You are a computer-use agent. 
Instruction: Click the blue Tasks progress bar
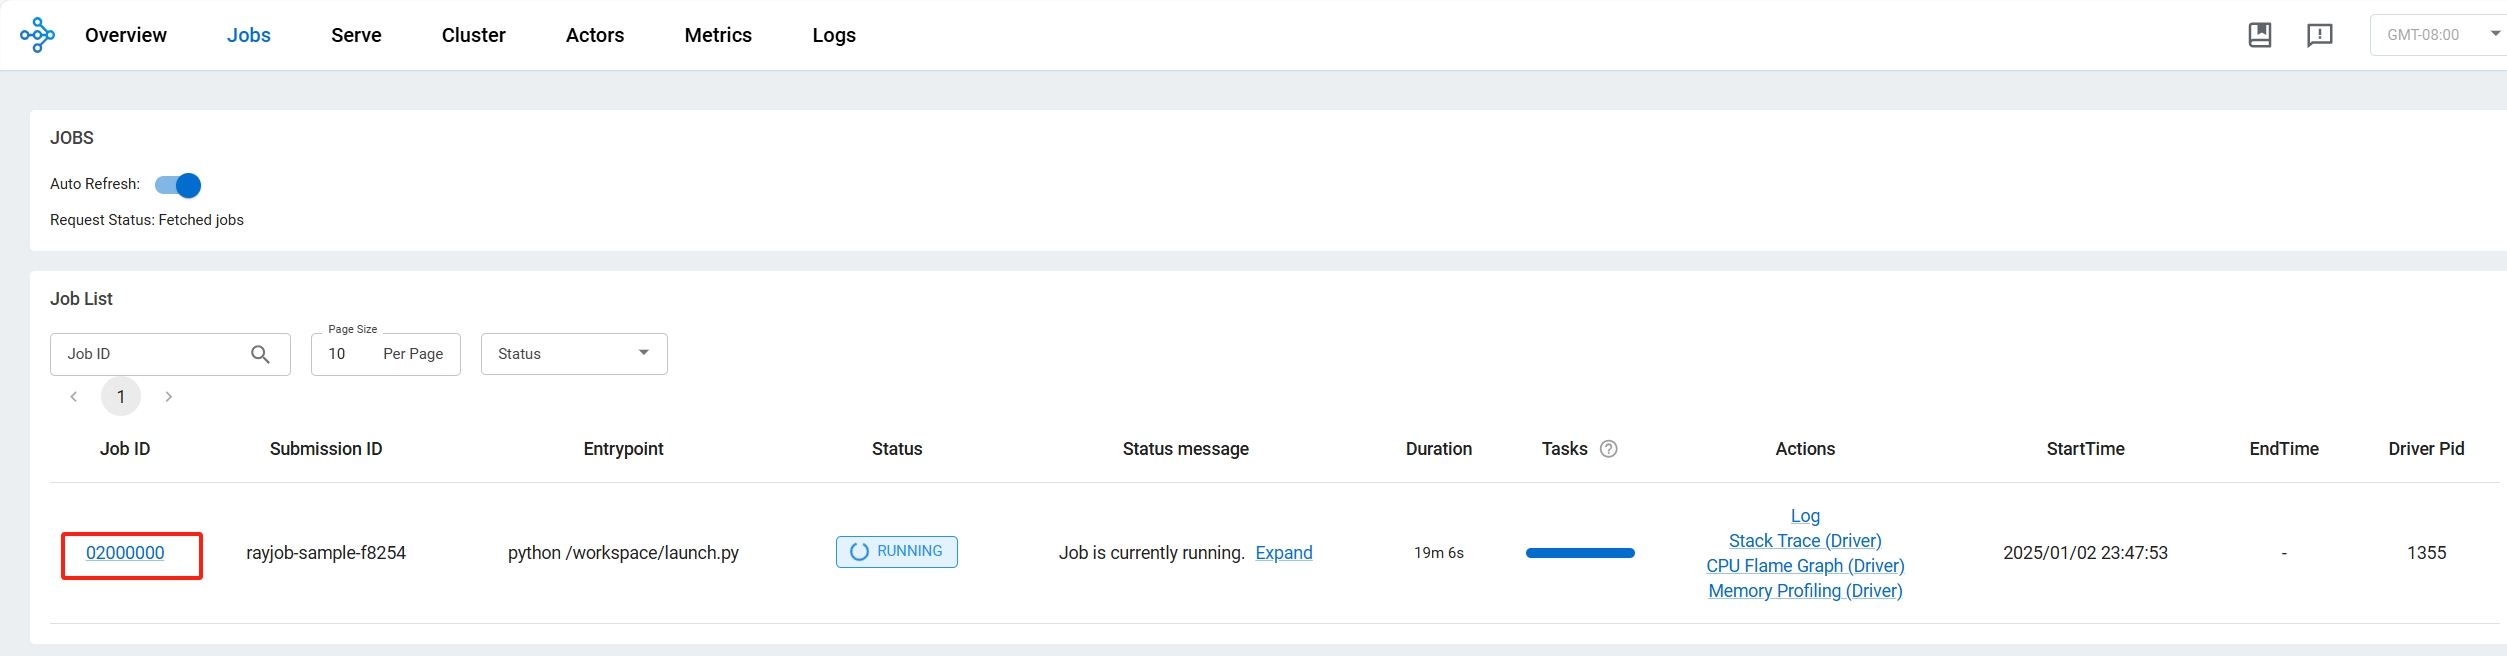point(1579,553)
